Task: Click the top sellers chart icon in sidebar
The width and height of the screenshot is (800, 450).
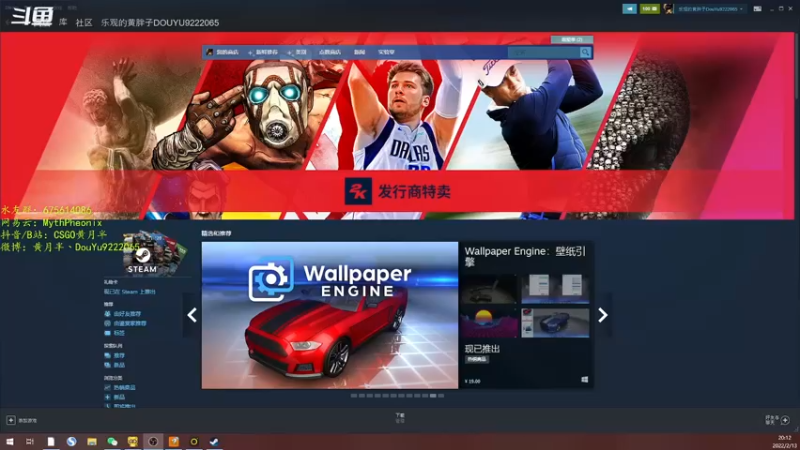Action: tap(107, 388)
